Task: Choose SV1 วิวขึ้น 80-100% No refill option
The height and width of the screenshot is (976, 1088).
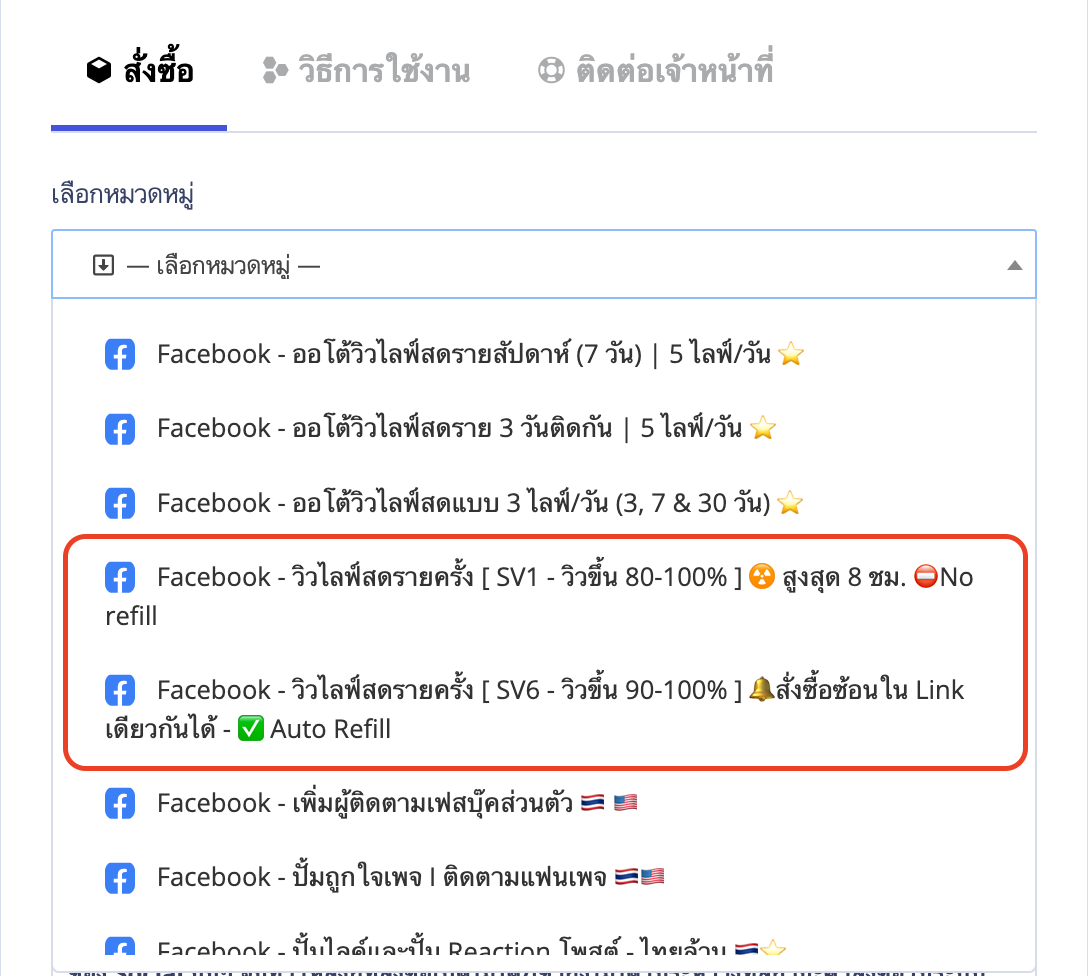Action: [544, 596]
